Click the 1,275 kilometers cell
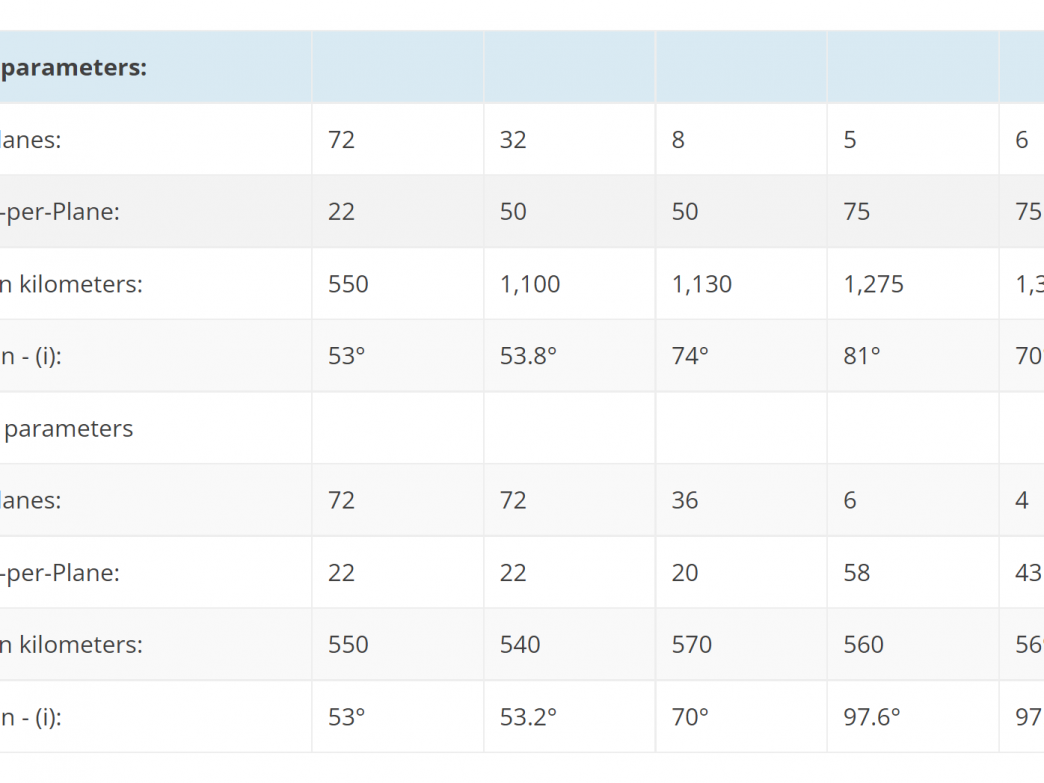 coord(913,284)
